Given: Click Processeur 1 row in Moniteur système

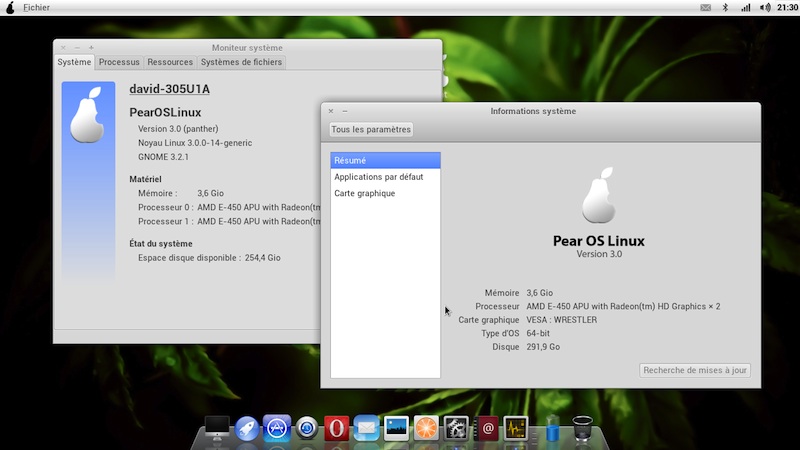Looking at the screenshot, I should pyautogui.click(x=229, y=221).
